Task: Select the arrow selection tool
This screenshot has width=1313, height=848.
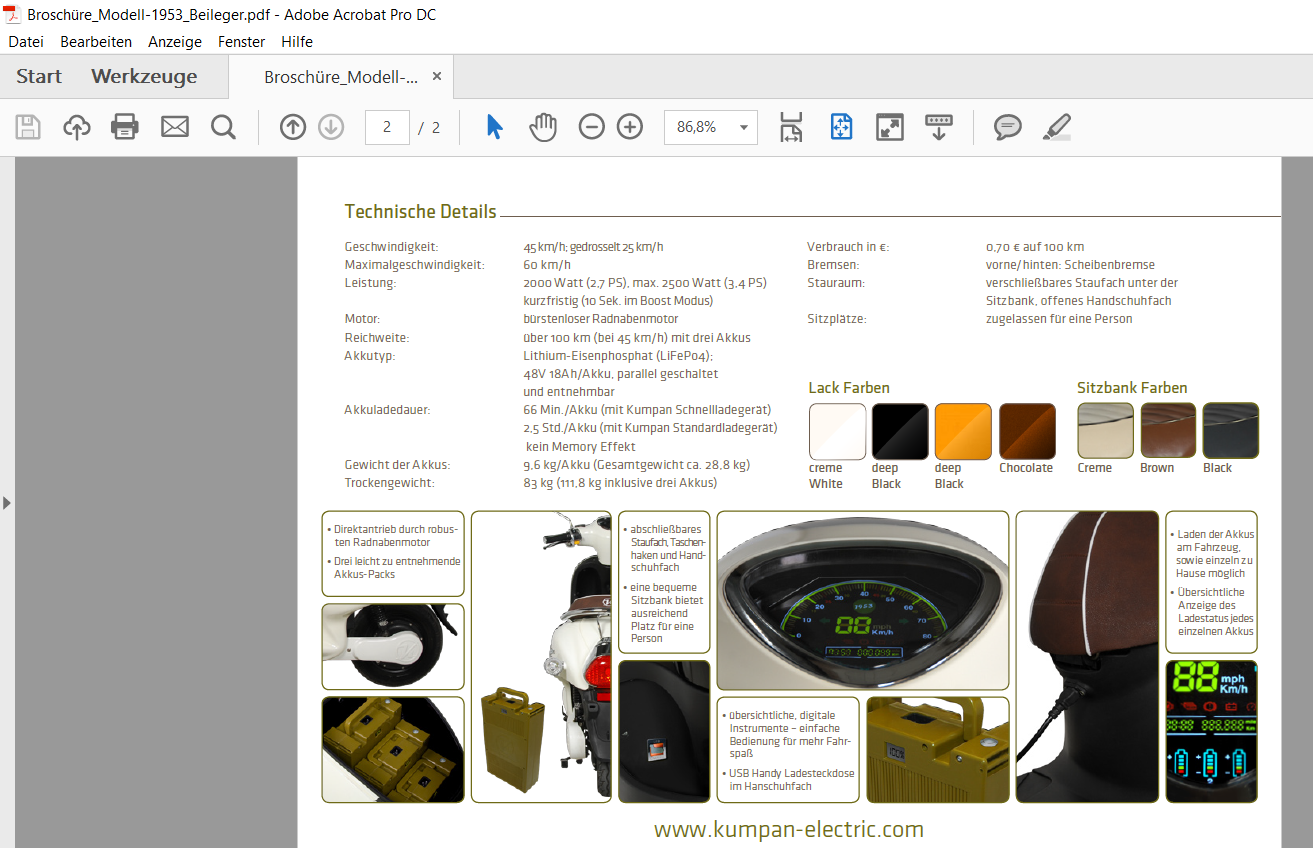Action: point(494,127)
